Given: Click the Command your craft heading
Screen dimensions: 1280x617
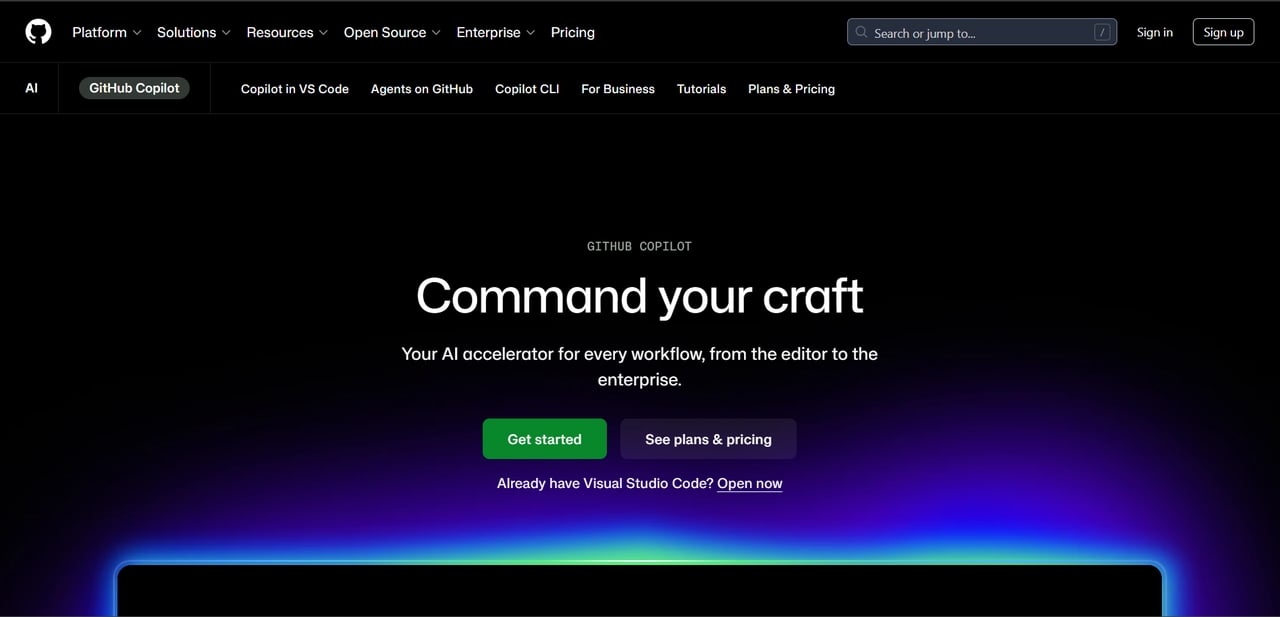Looking at the screenshot, I should click(640, 296).
